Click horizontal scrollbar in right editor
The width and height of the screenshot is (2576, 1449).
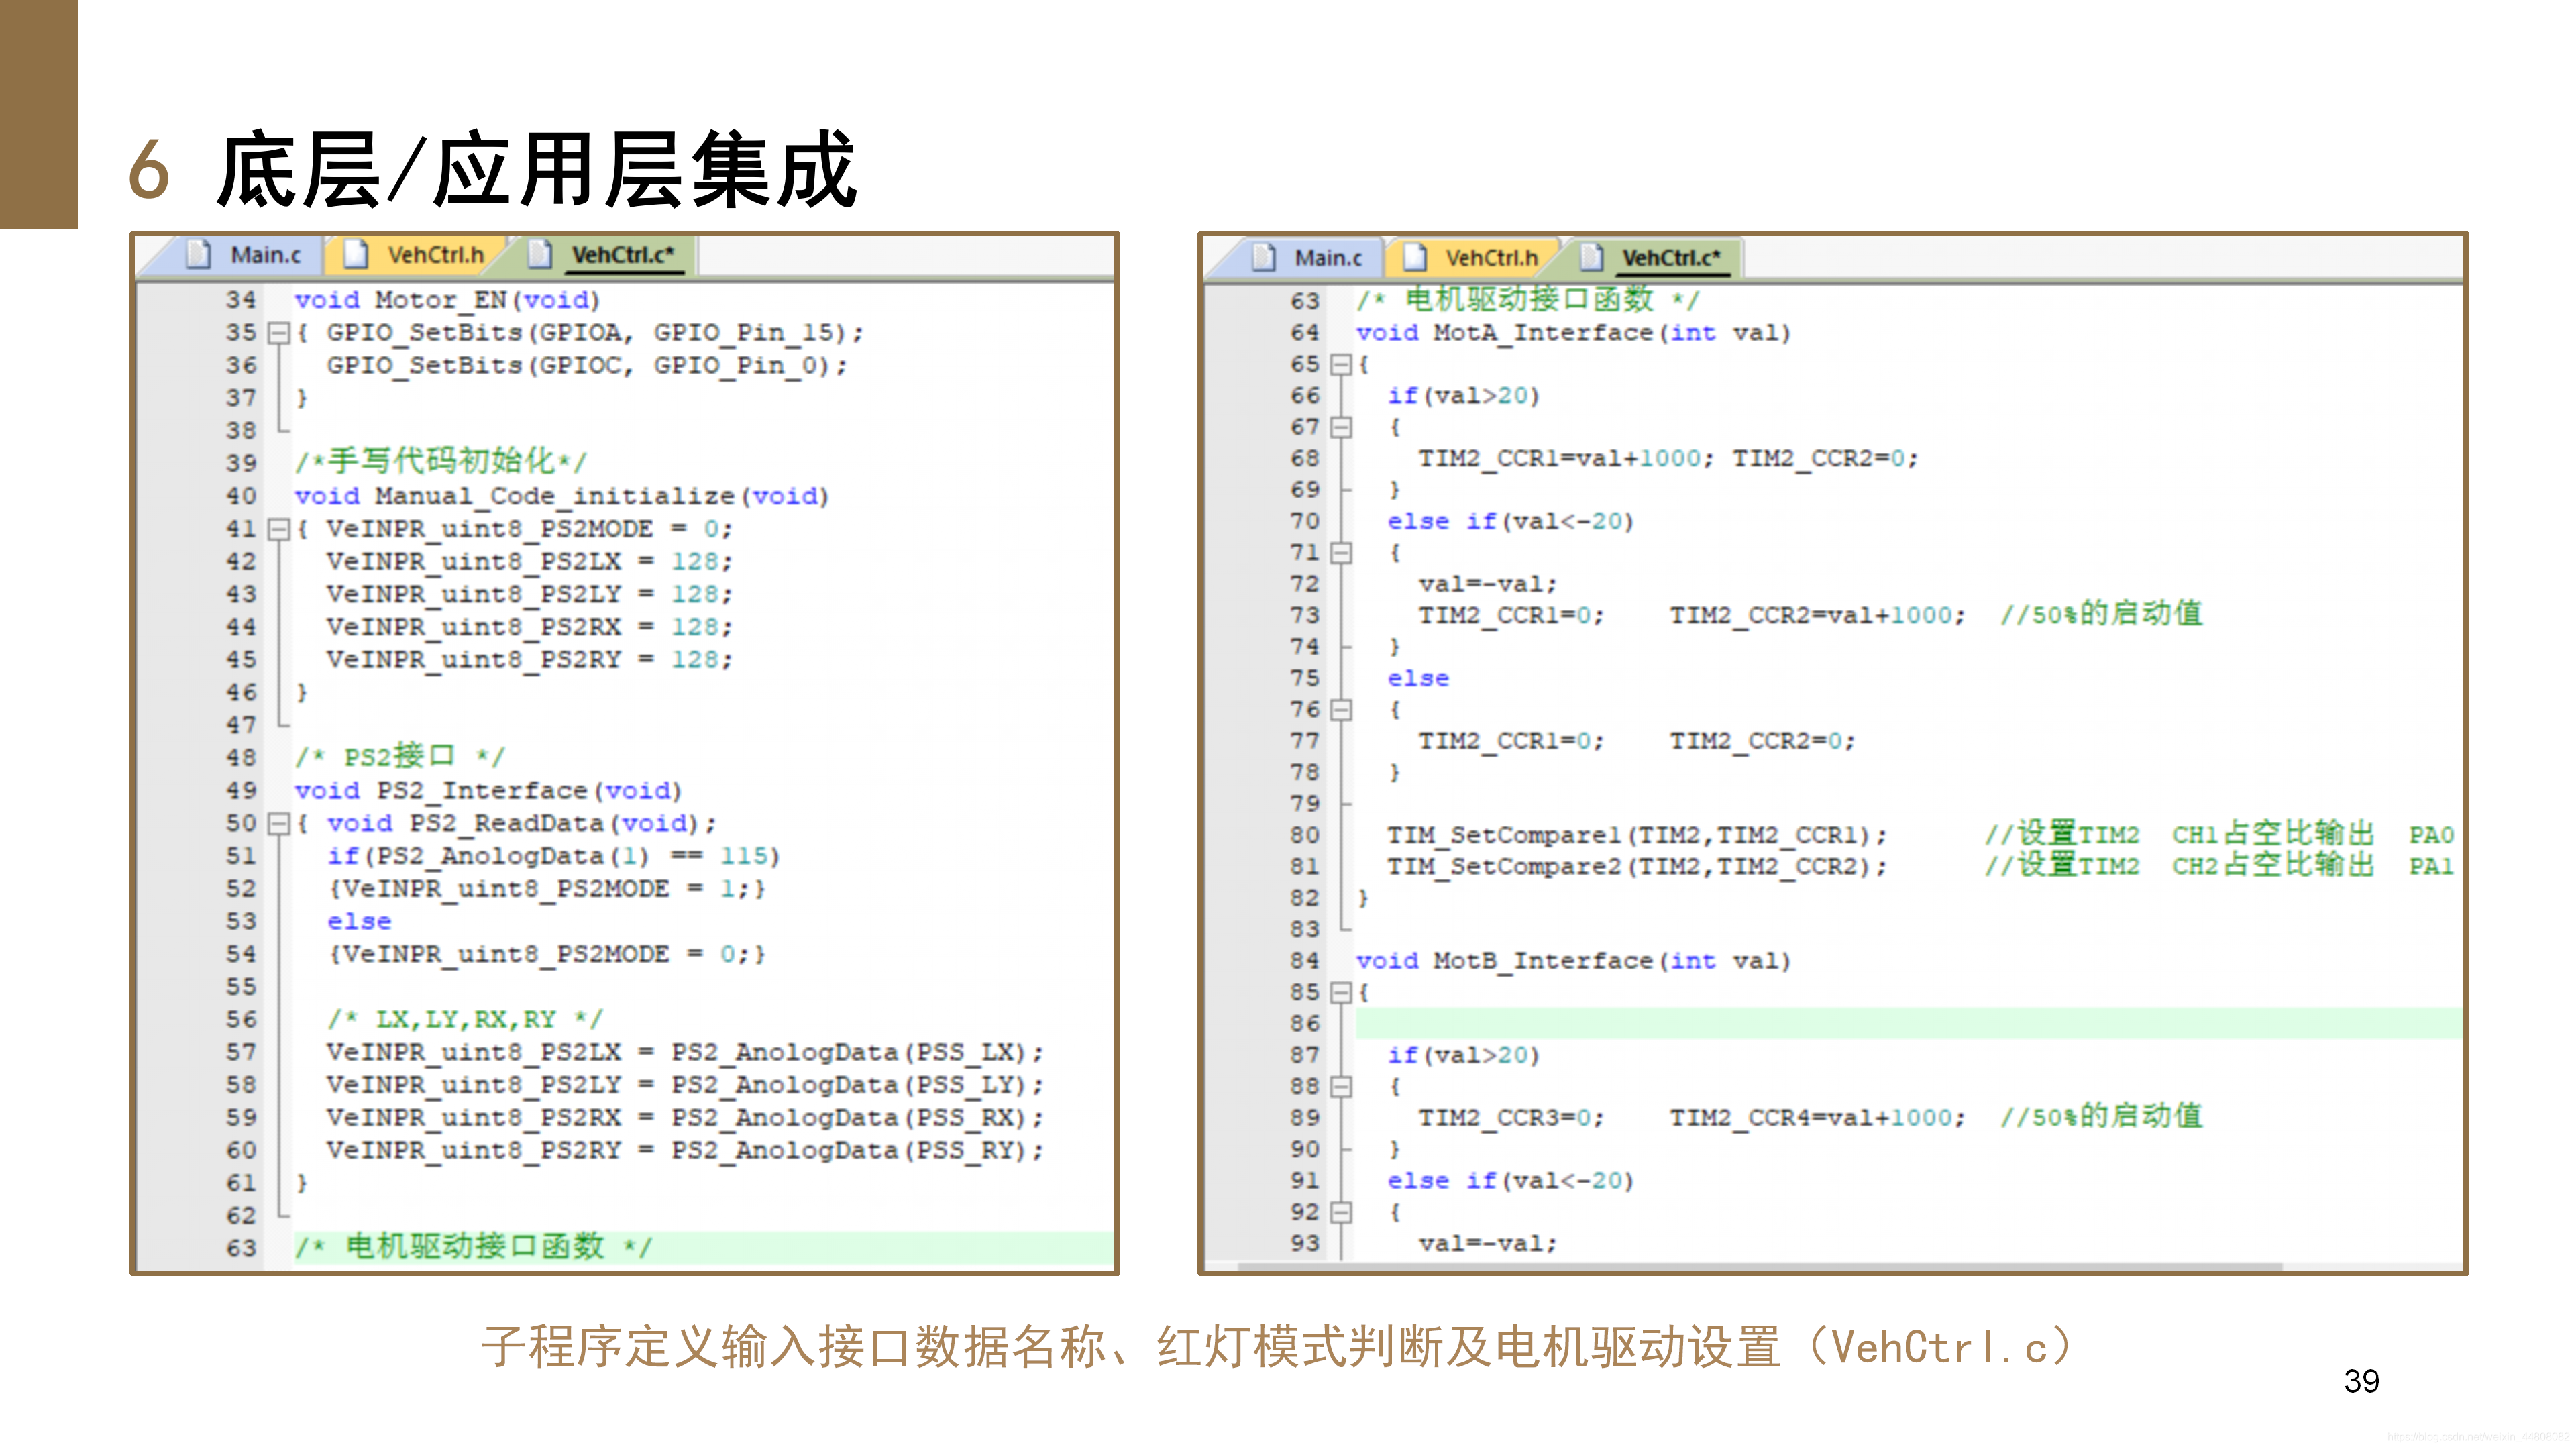click(1760, 1266)
